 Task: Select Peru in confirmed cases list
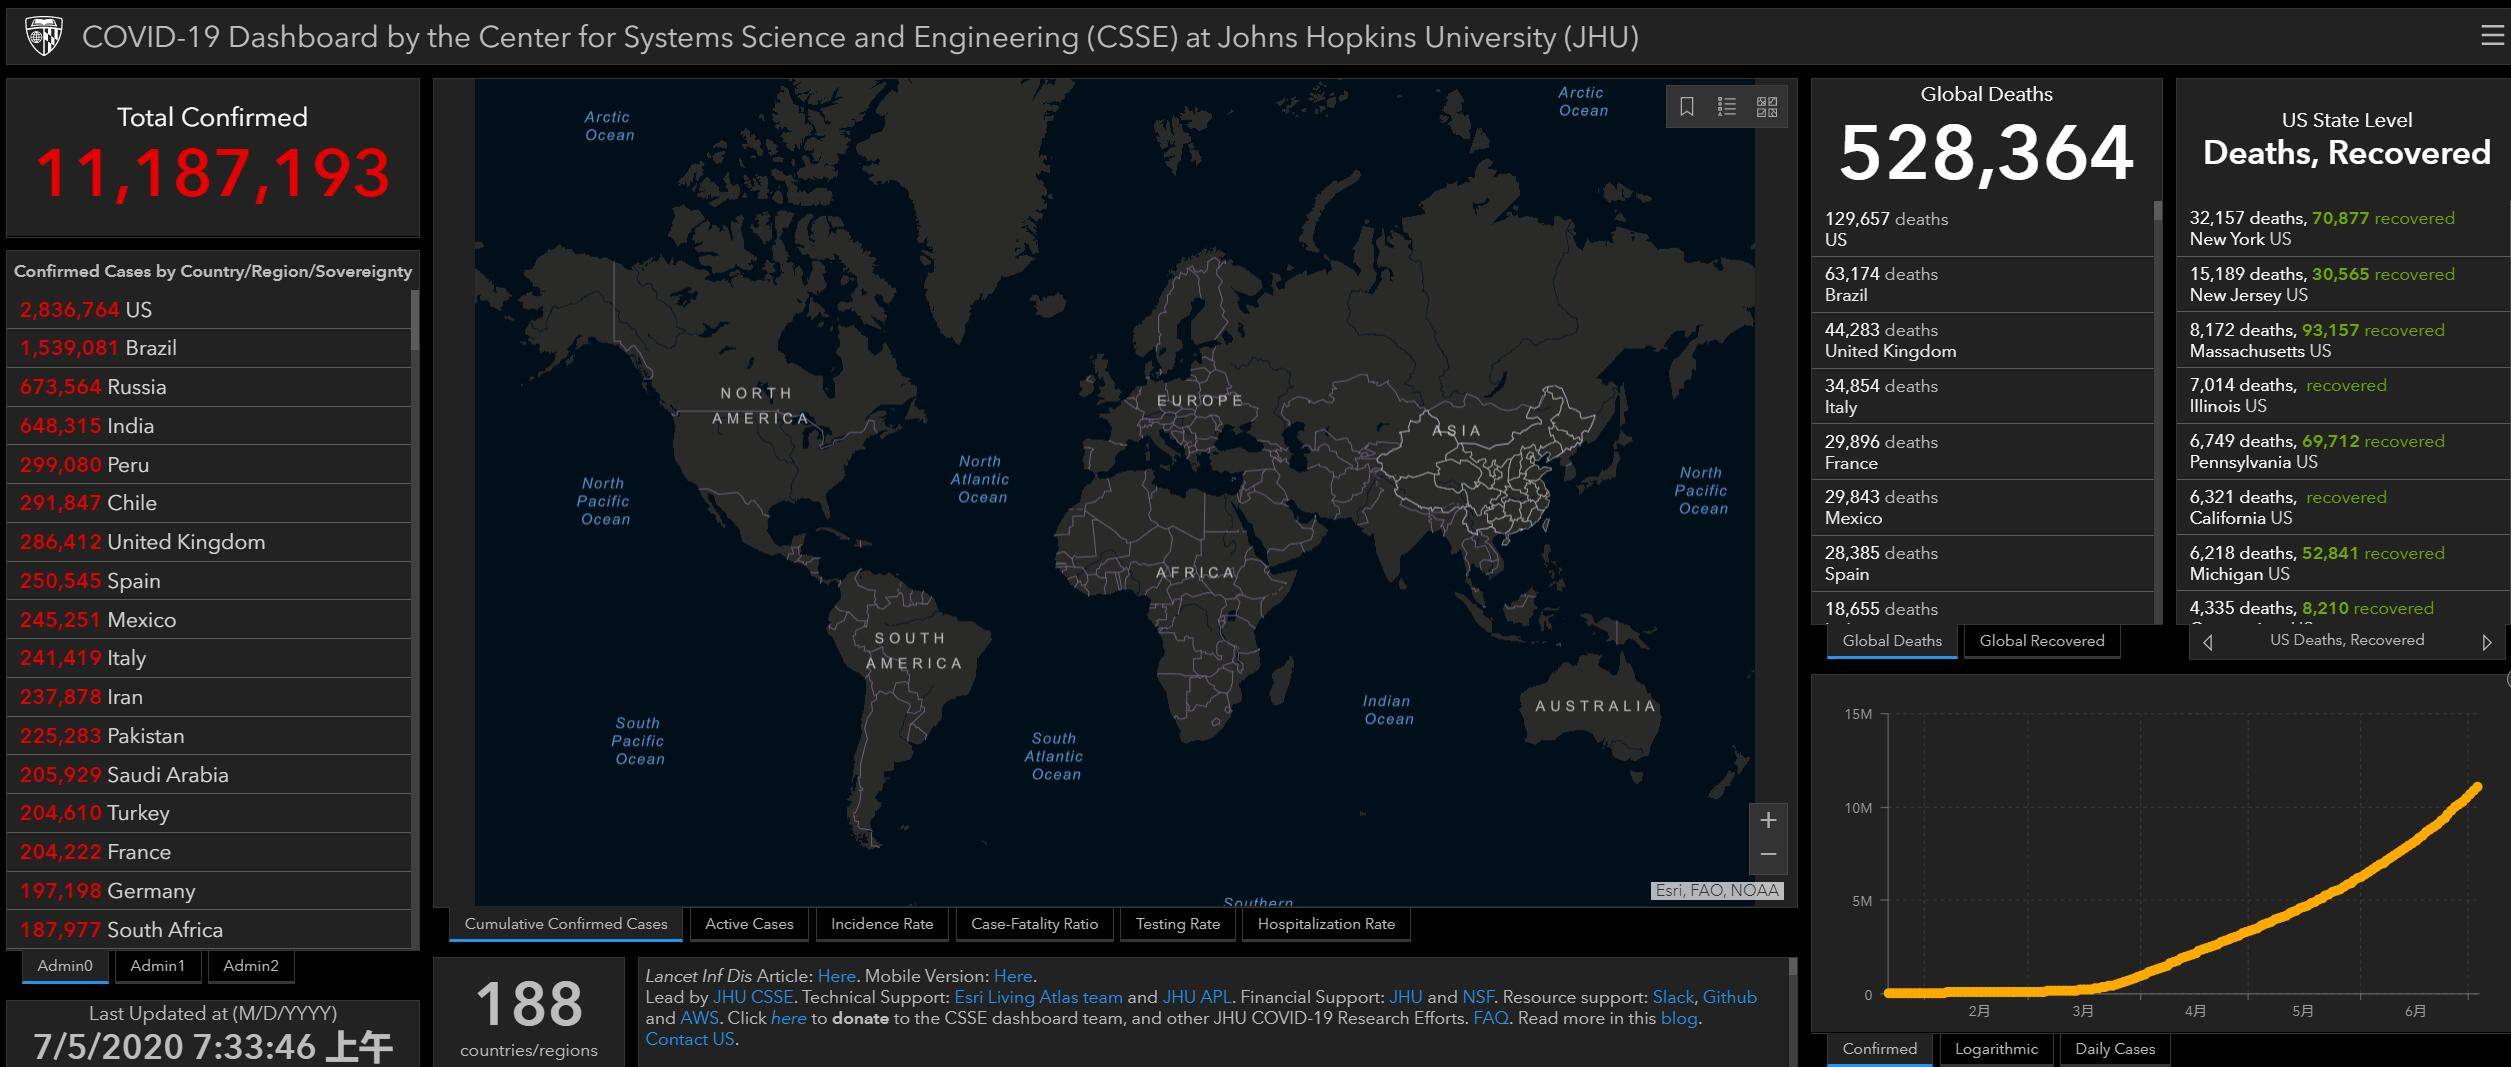tap(209, 465)
